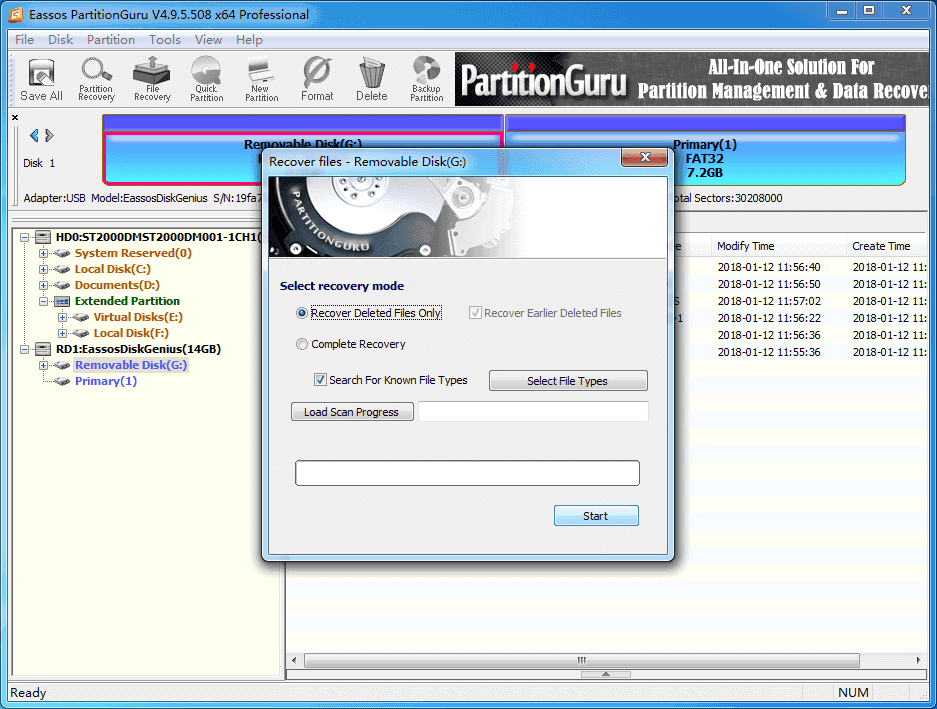This screenshot has height=709, width=937.
Task: Click the Local Disk(F:) partition icon
Action: coord(81,333)
